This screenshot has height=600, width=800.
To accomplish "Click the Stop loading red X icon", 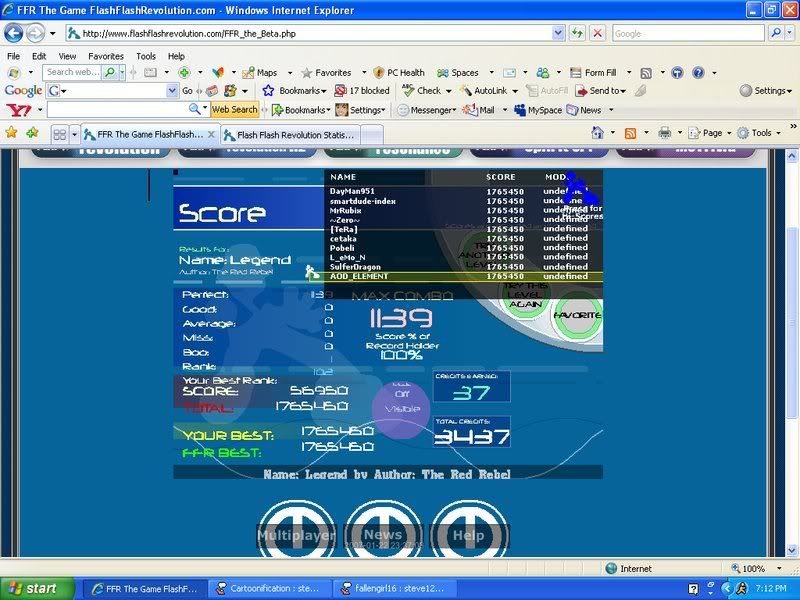I will 597,33.
